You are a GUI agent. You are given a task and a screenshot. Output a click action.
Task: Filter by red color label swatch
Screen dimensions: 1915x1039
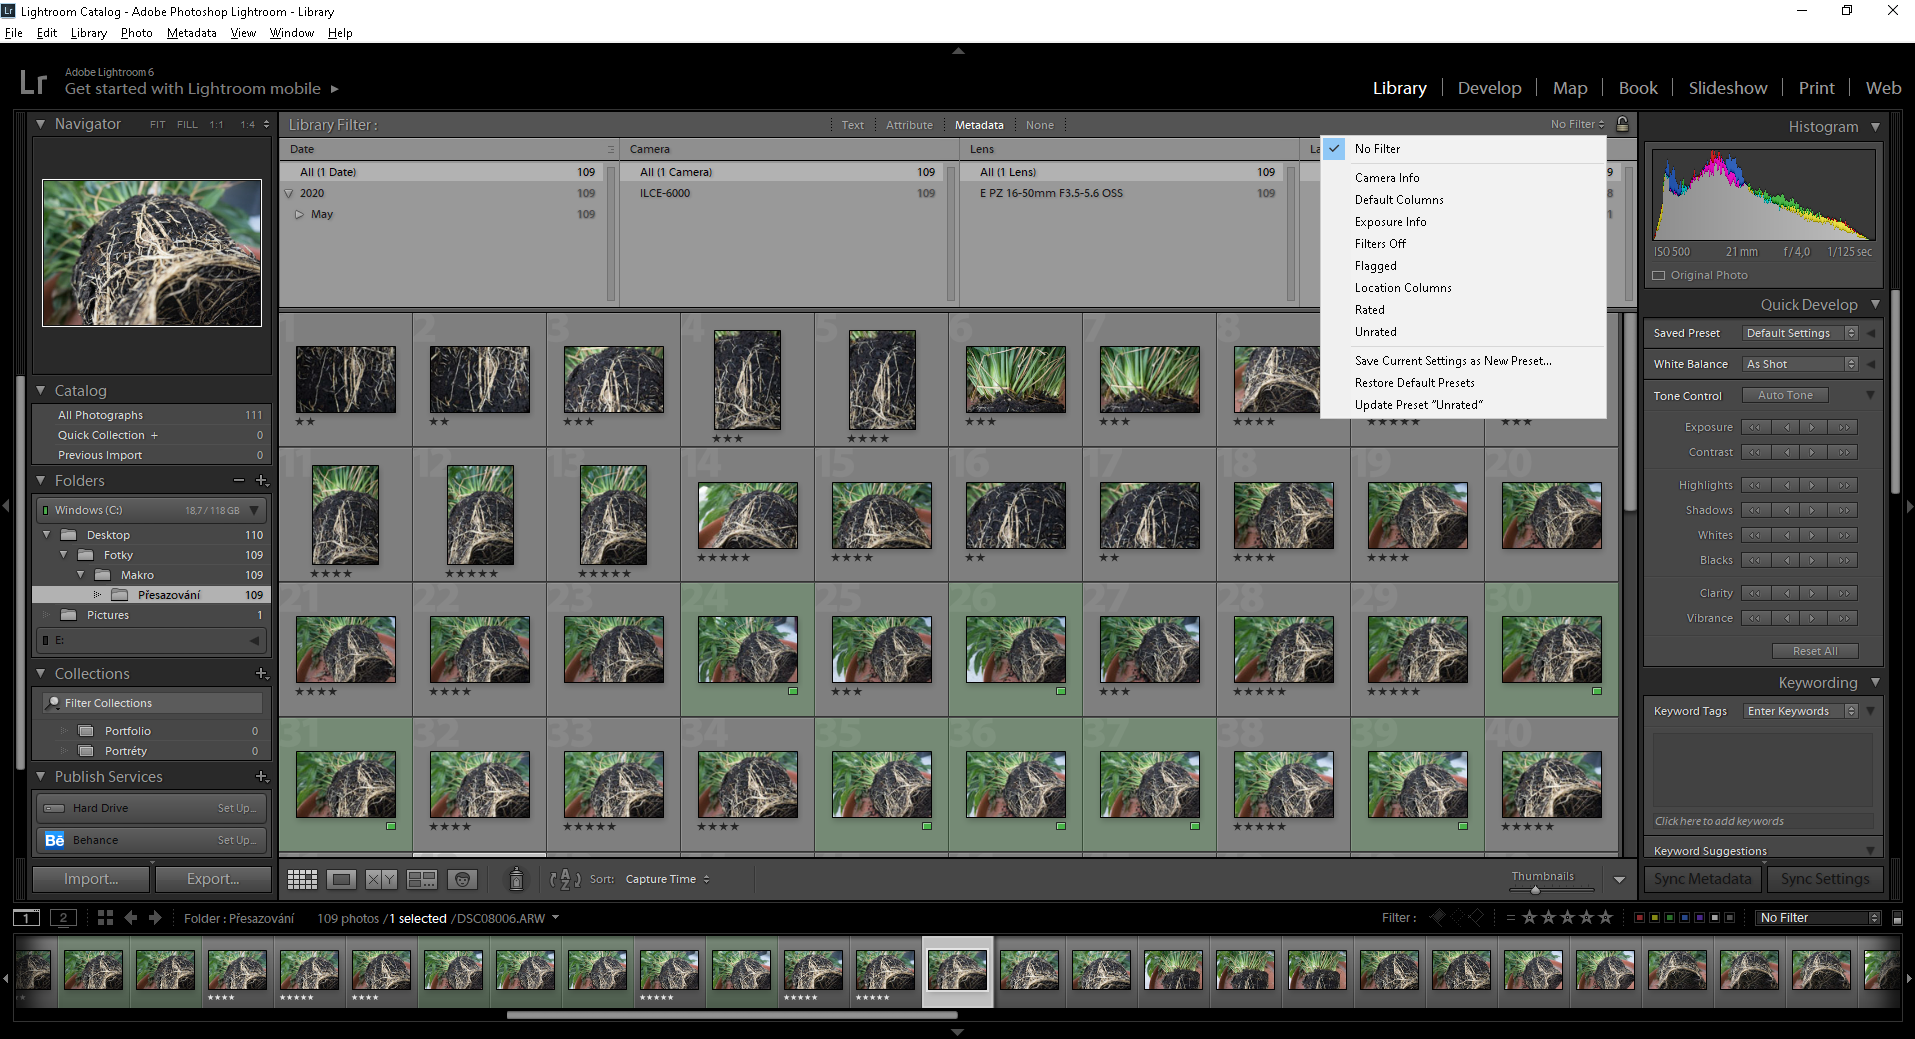coord(1639,918)
